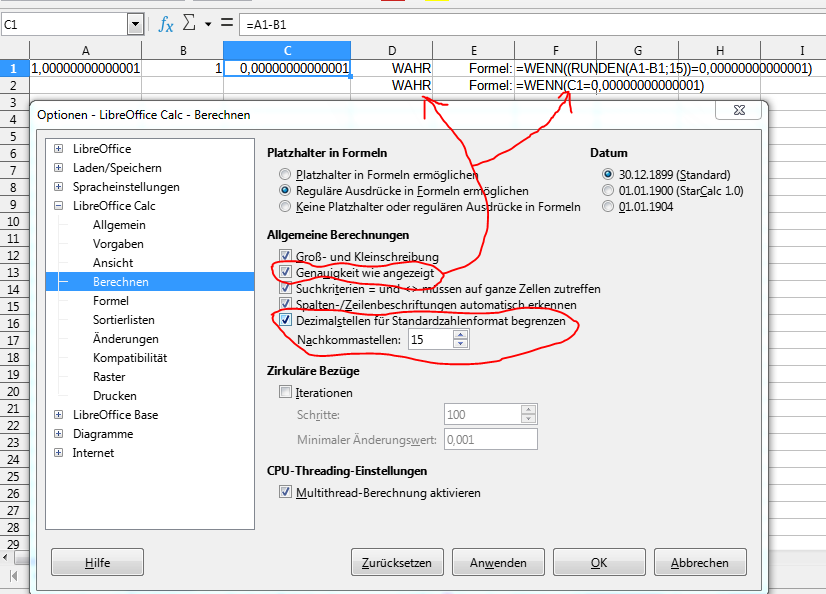
Task: Open the Function Wizard fx icon
Action: [166, 24]
